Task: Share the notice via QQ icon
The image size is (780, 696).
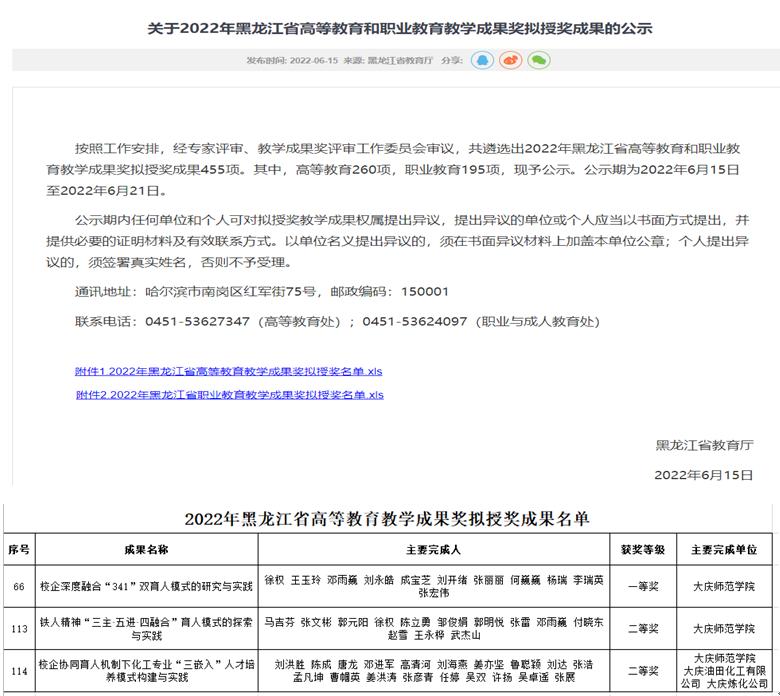Action: pos(482,60)
